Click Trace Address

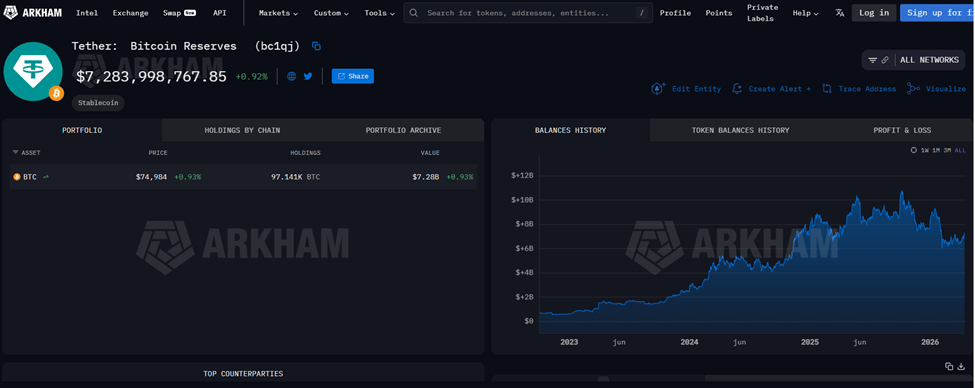859,89
